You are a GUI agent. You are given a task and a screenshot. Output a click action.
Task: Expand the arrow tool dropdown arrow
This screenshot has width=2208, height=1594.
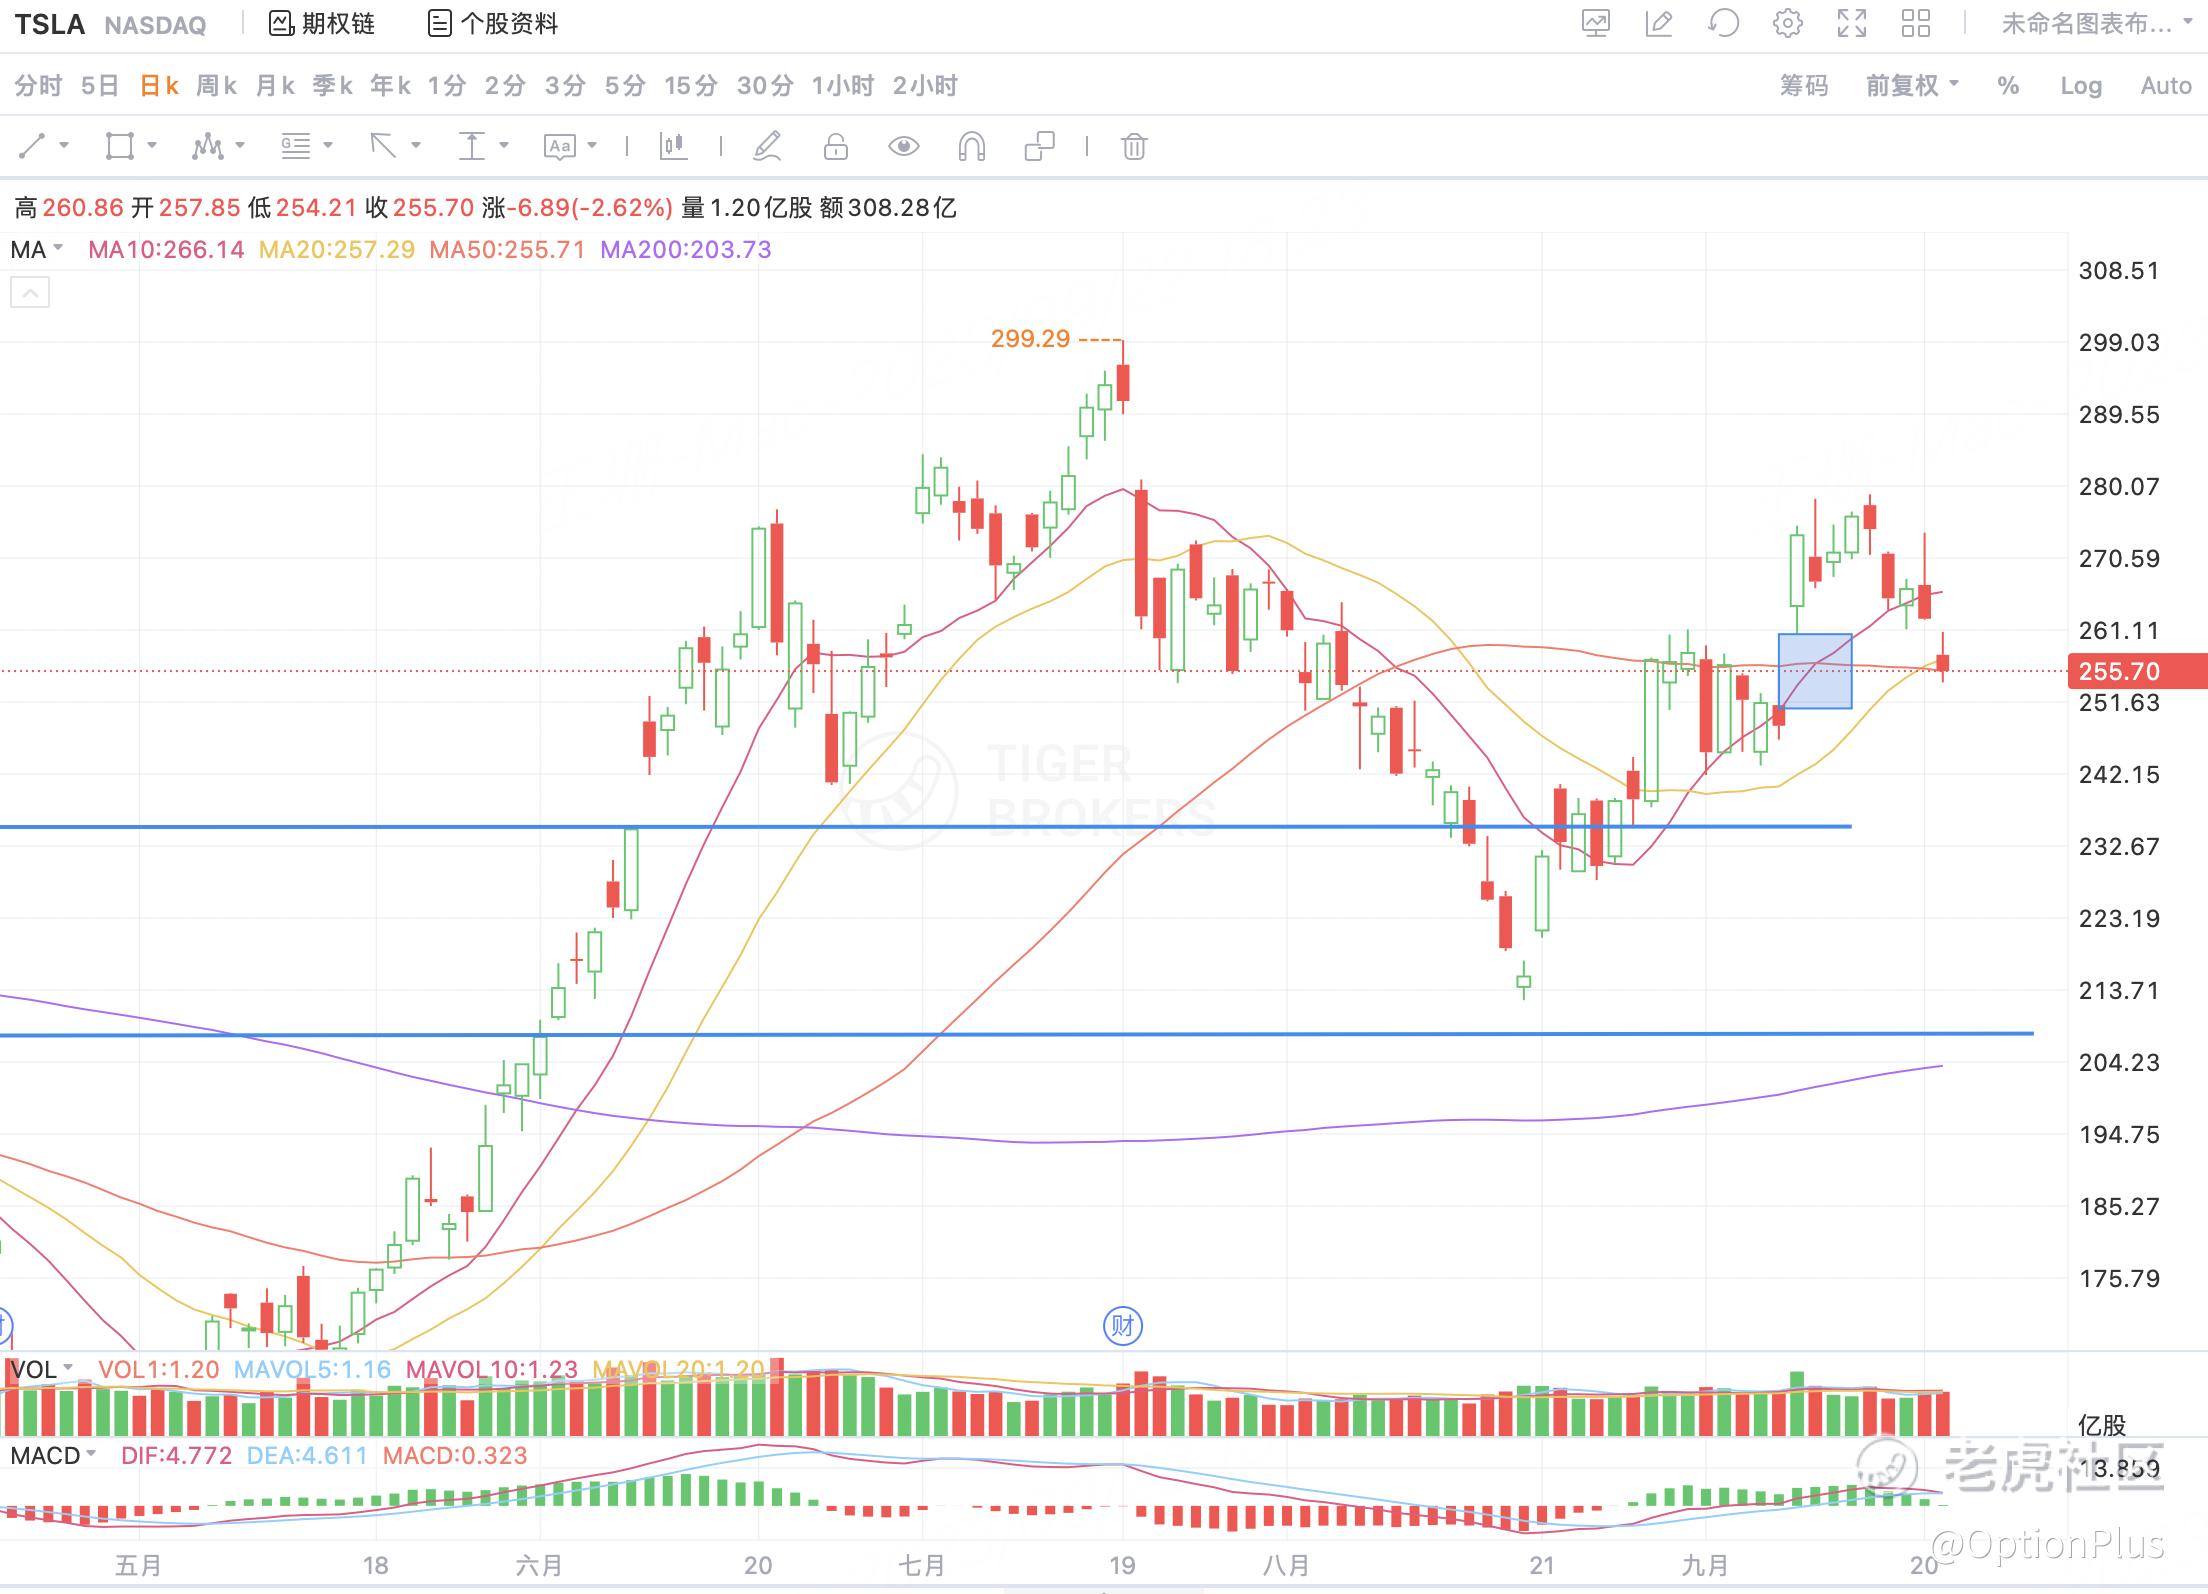(x=416, y=145)
